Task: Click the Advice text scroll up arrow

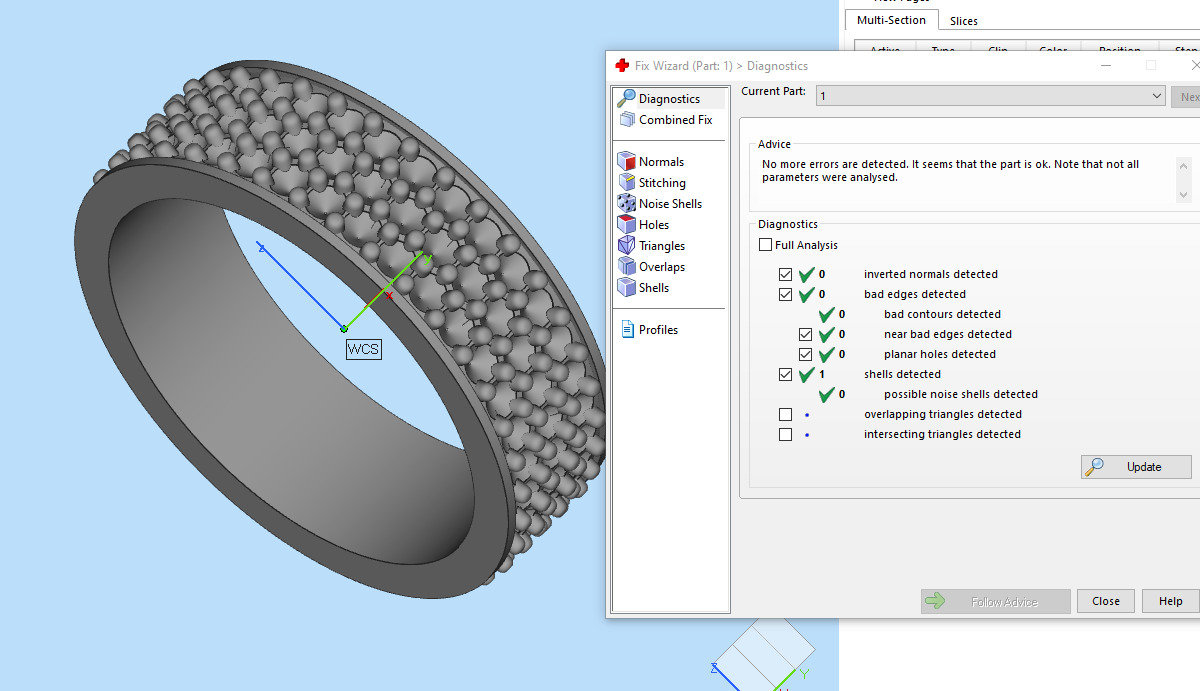Action: [1183, 165]
